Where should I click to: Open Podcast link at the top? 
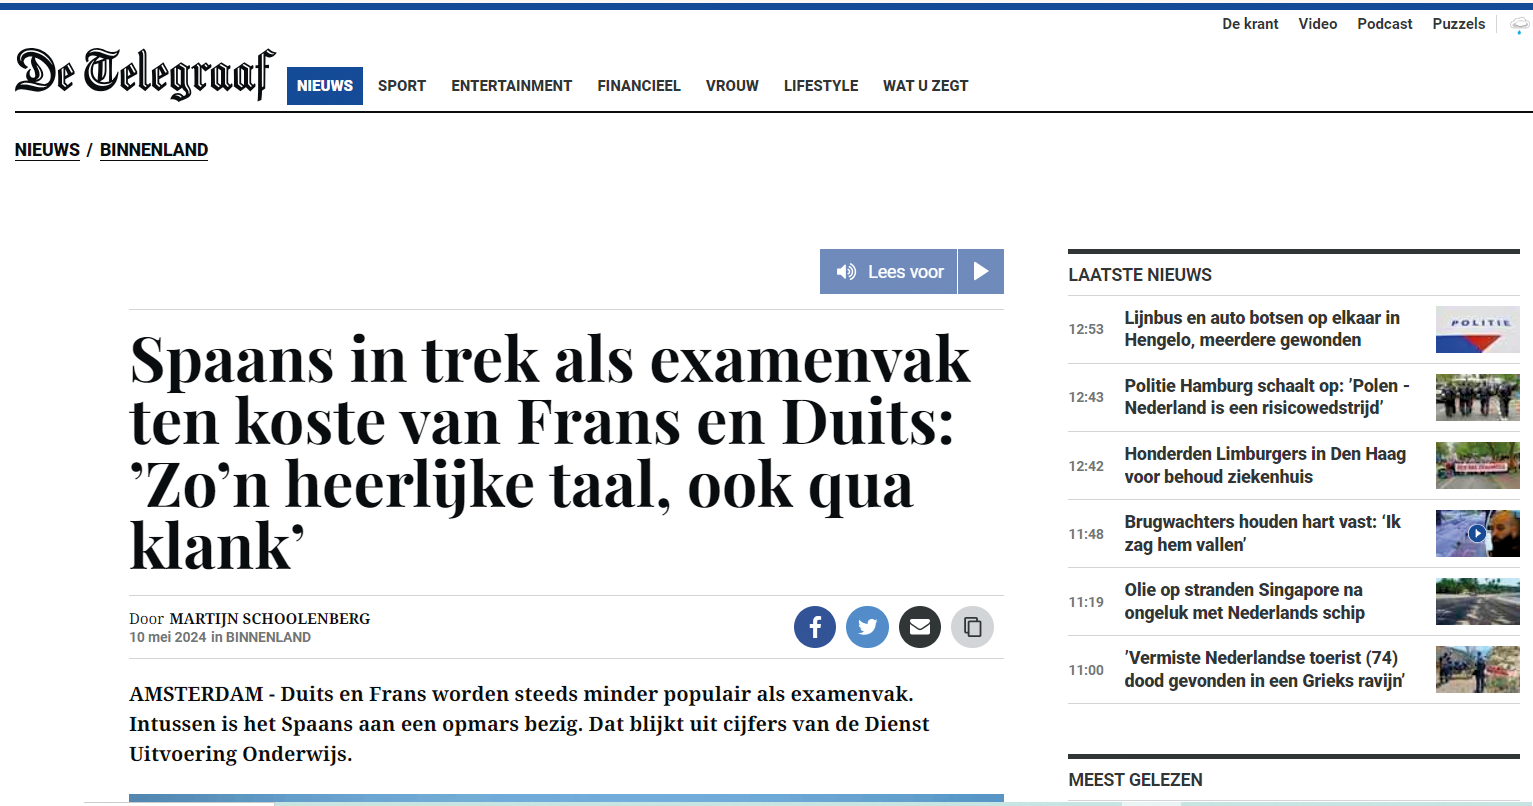[x=1385, y=24]
